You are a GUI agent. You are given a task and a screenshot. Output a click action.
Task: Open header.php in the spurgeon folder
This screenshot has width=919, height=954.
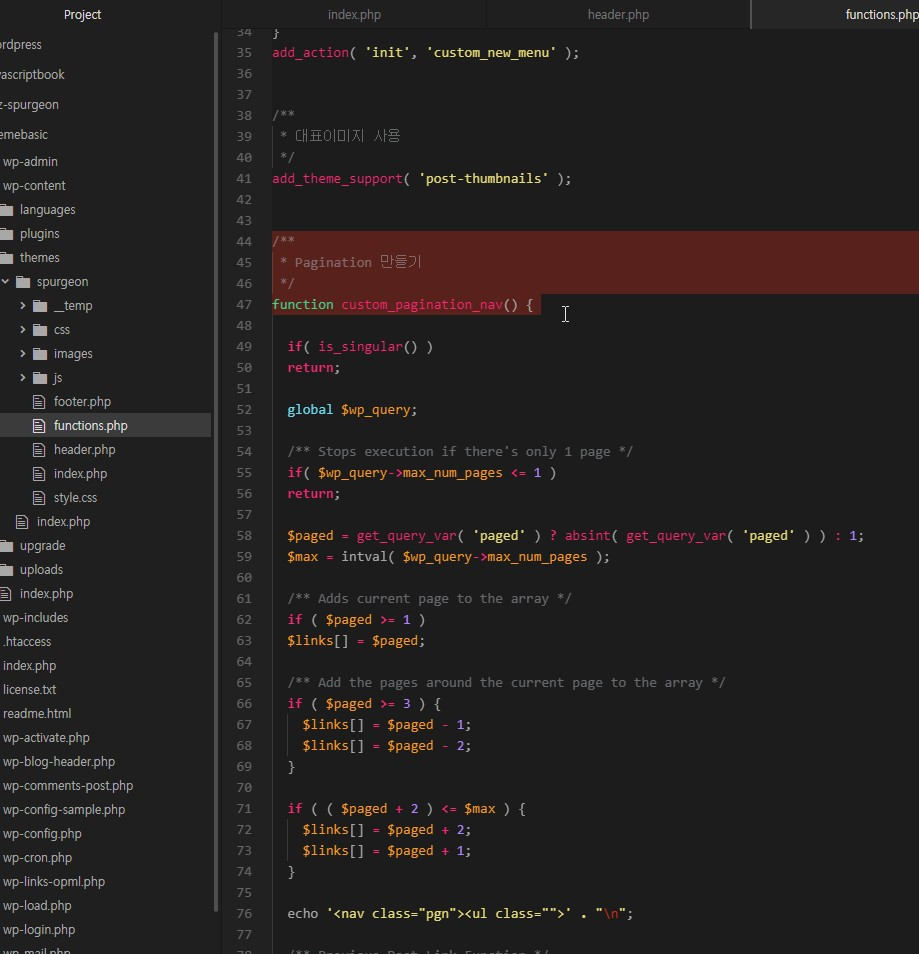click(x=85, y=450)
